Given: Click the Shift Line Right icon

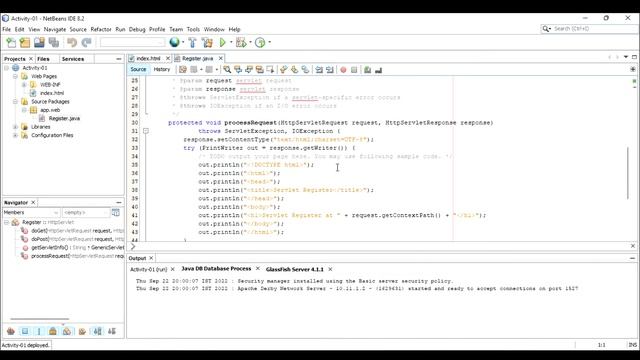Looking at the screenshot, I should [330, 70].
